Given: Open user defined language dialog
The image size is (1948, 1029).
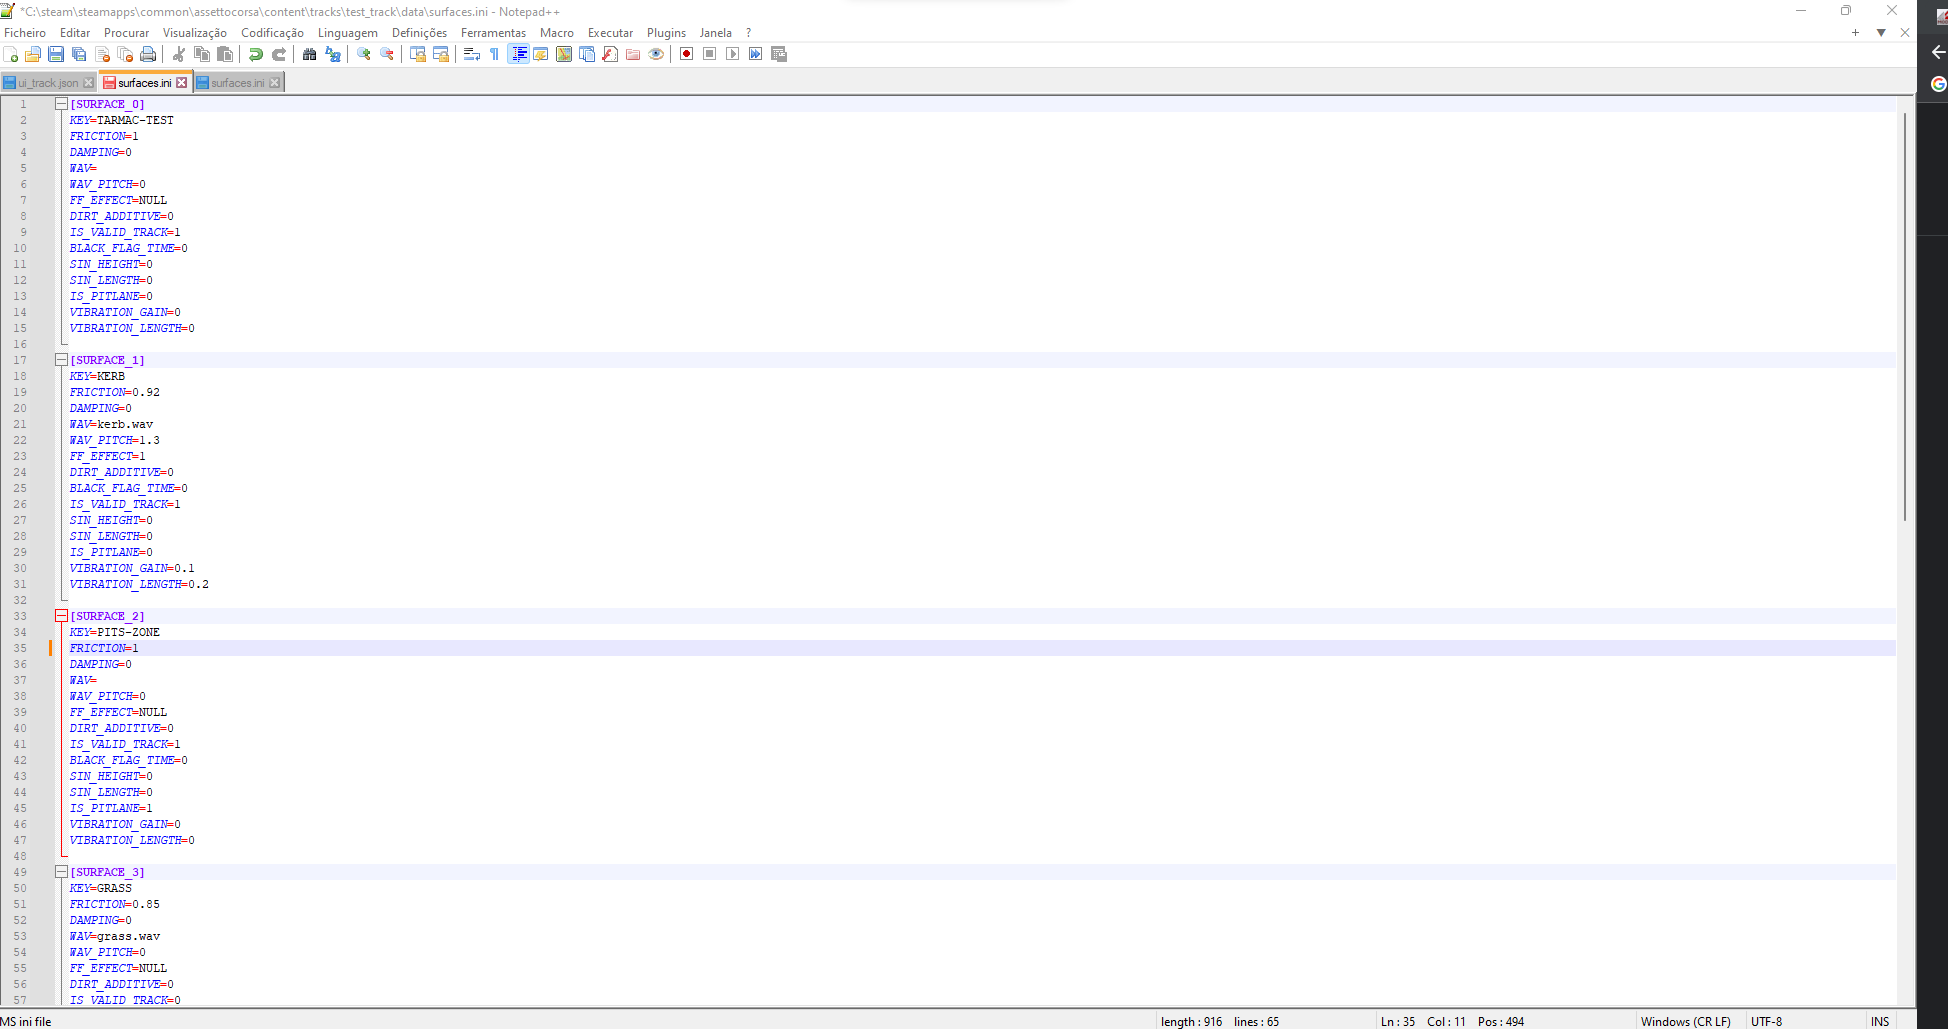Looking at the screenshot, I should pyautogui.click(x=541, y=54).
